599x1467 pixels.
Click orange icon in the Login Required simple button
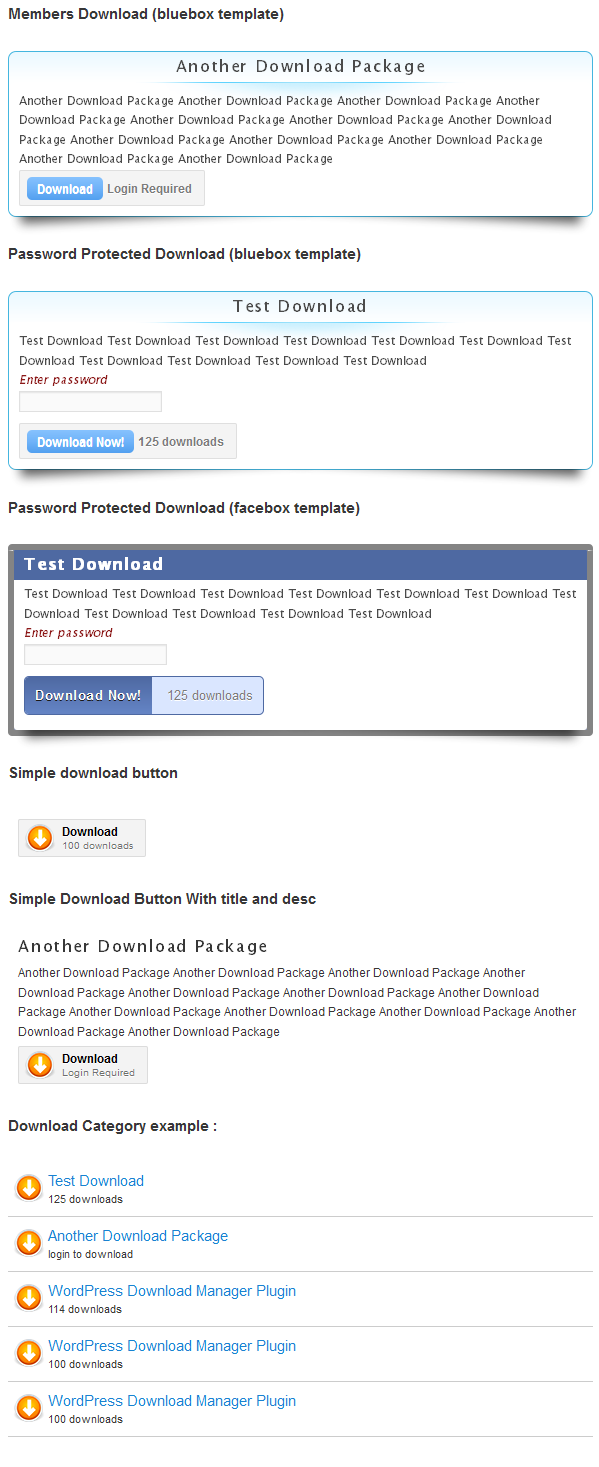point(40,1065)
